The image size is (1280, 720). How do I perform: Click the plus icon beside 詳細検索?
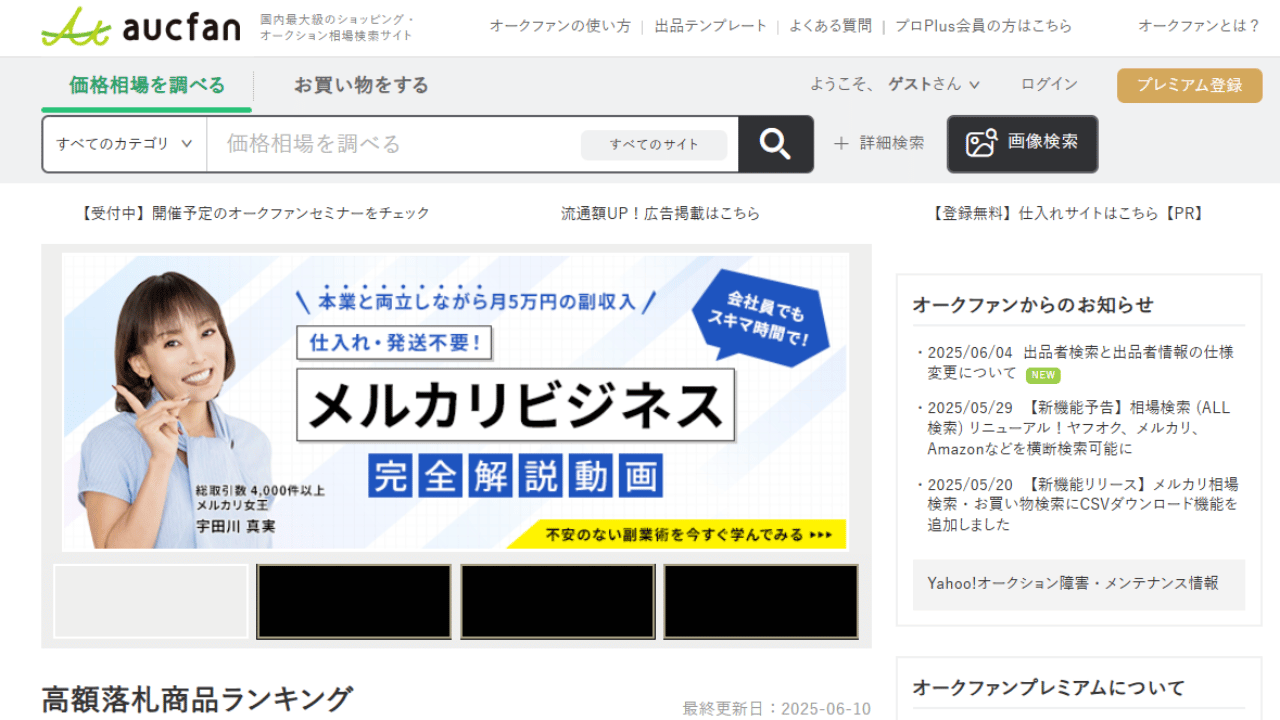click(841, 144)
